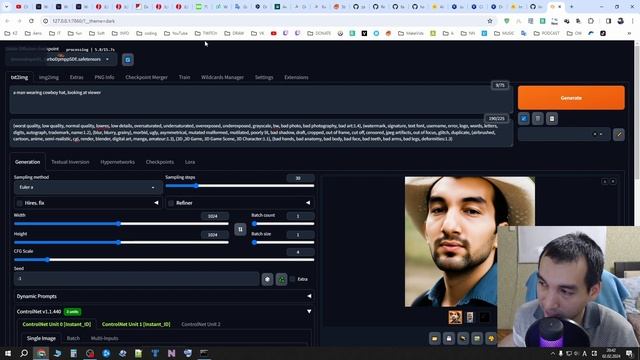Click the orange Generate button

point(571,98)
